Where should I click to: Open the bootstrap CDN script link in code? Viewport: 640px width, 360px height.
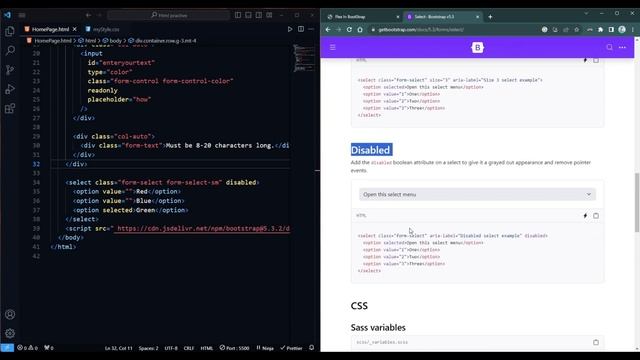click(x=203, y=229)
